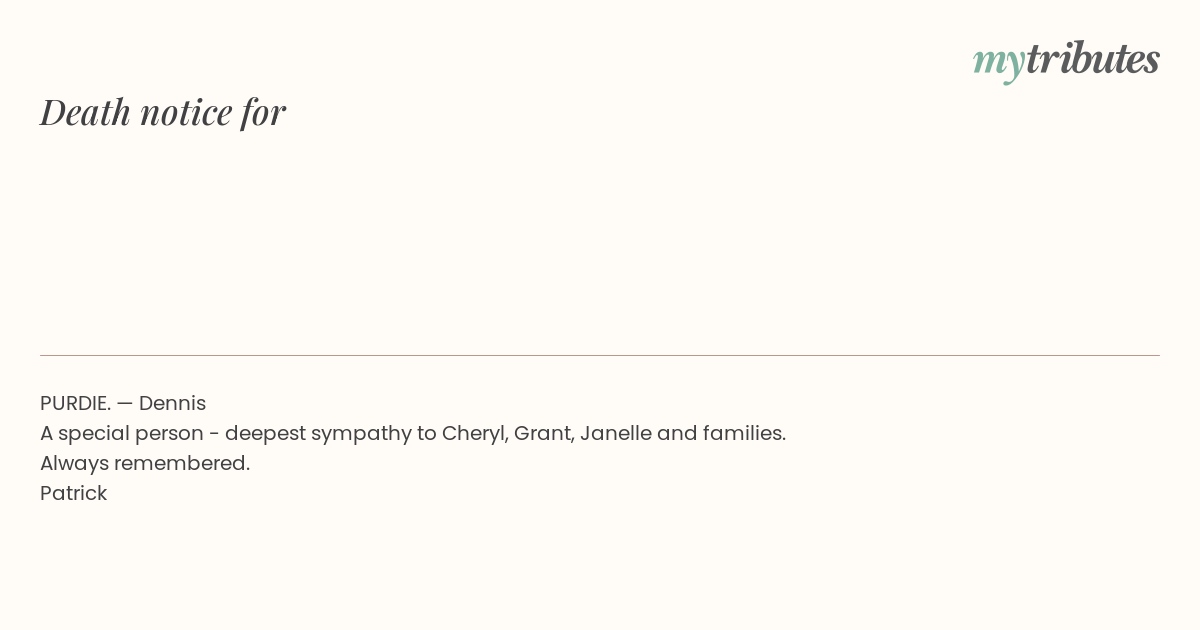Click the grey 'tributes' part of logo

[1093, 58]
